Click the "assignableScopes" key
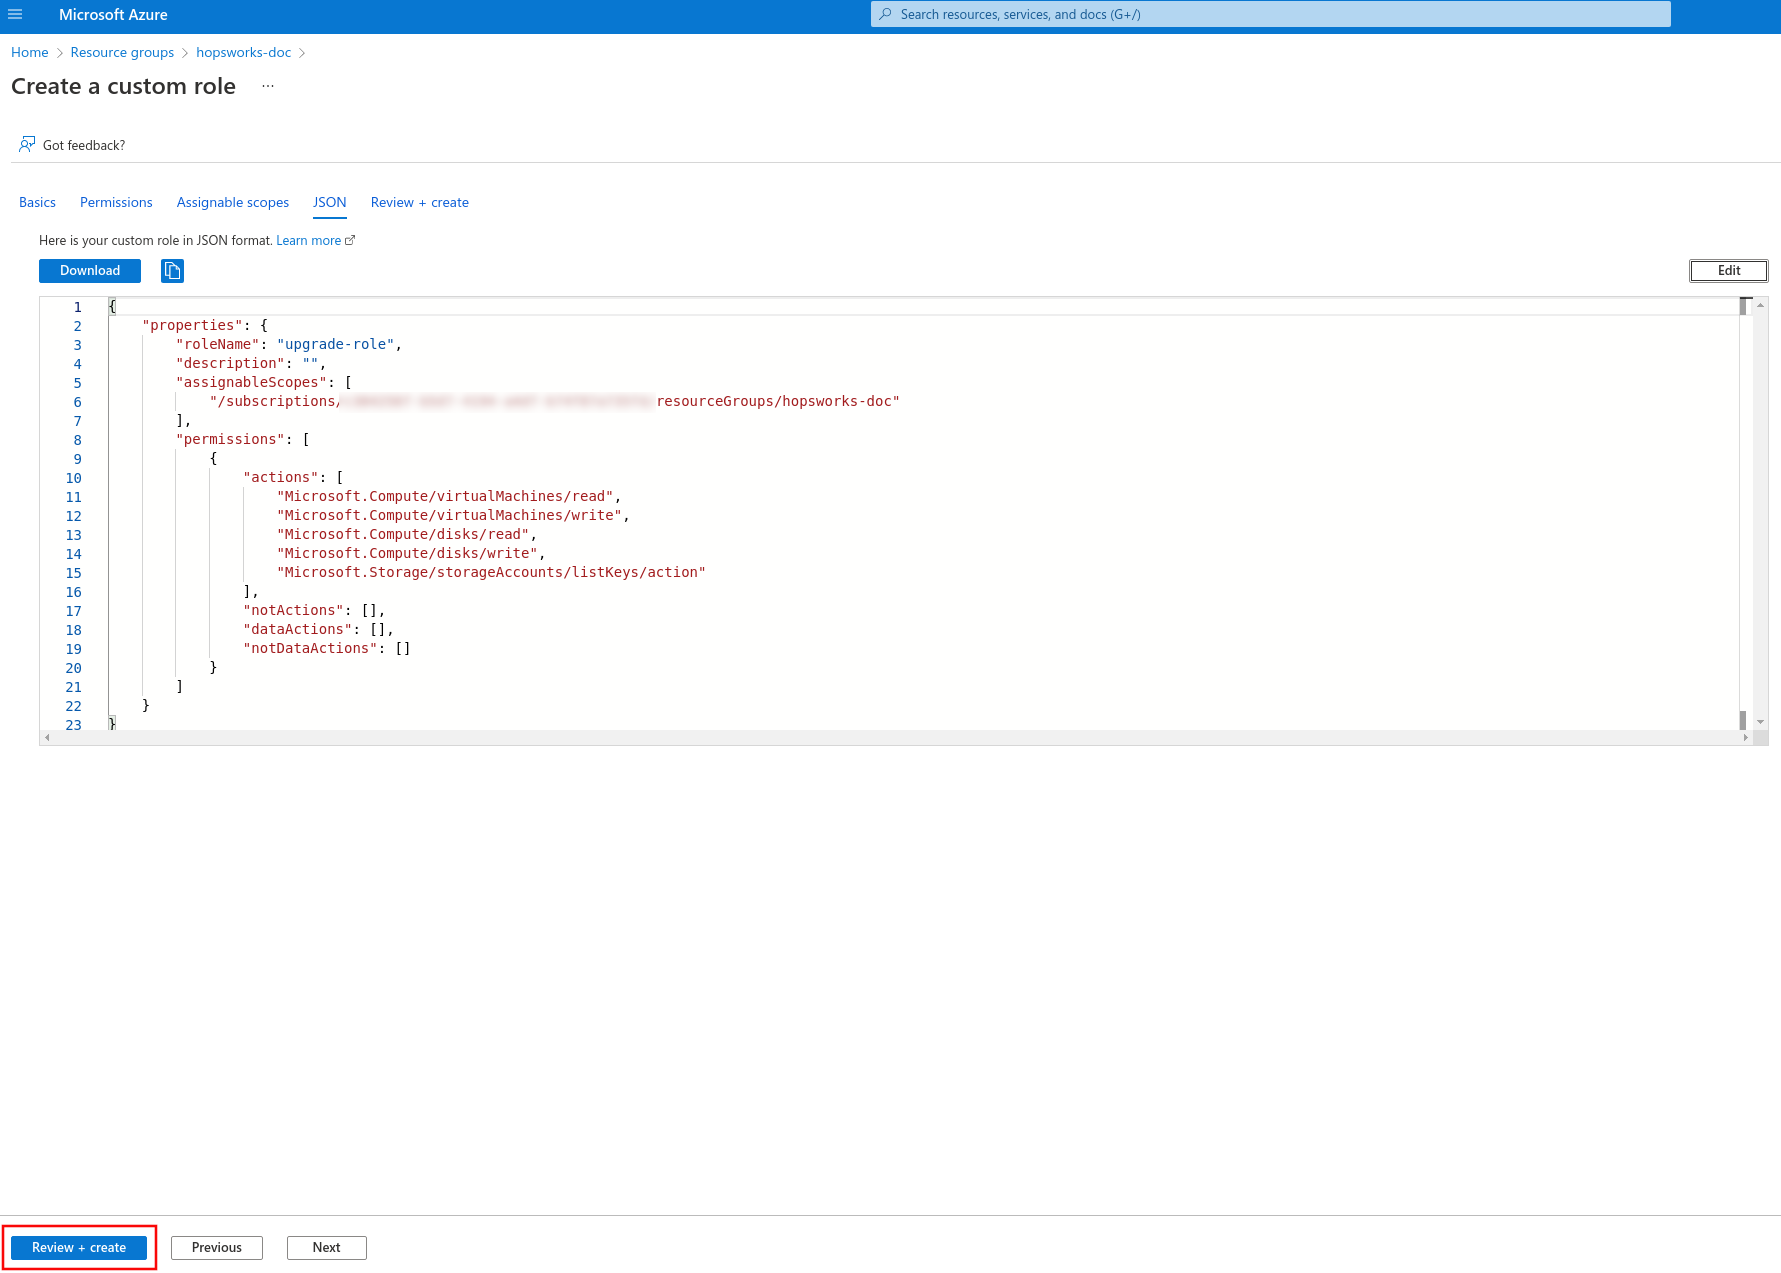This screenshot has height=1273, width=1781. [x=252, y=383]
